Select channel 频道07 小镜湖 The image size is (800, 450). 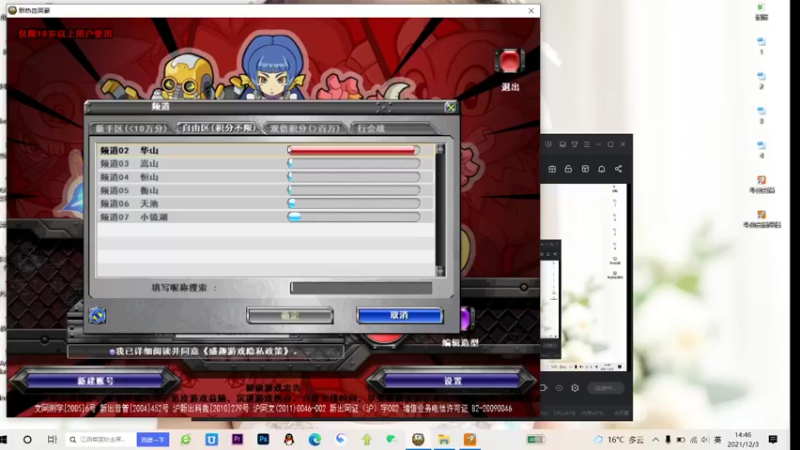[265, 216]
